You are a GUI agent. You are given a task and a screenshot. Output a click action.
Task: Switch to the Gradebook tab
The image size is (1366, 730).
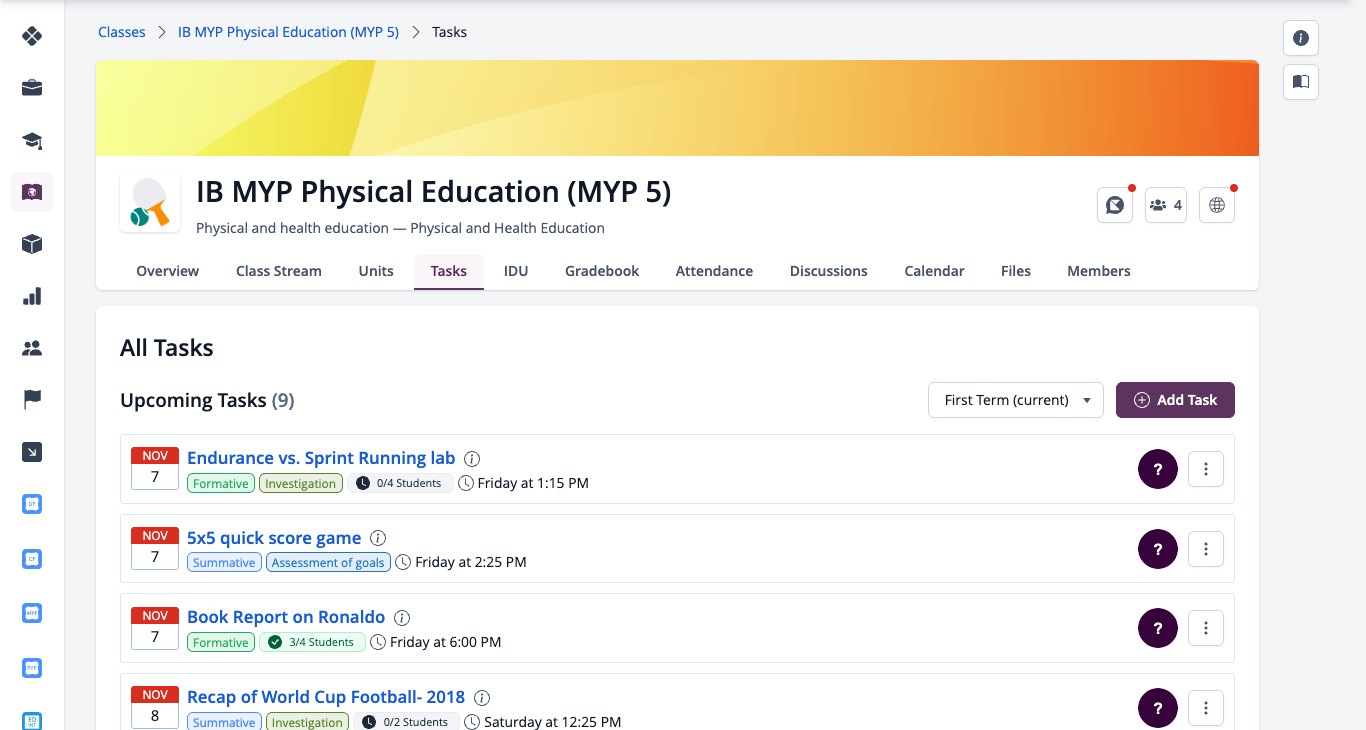pos(602,271)
